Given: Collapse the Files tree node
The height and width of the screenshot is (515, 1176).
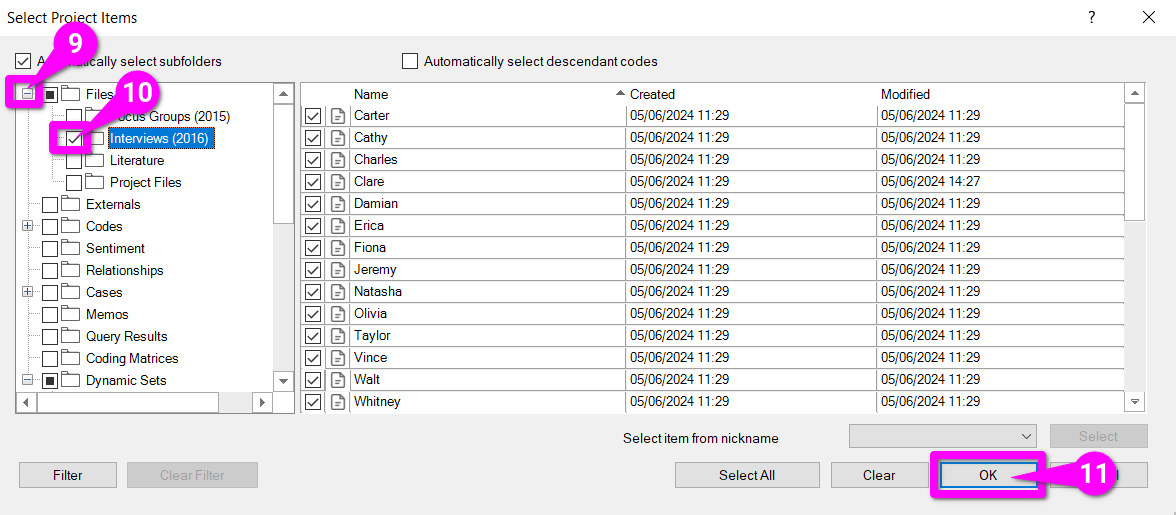Looking at the screenshot, I should [x=28, y=94].
